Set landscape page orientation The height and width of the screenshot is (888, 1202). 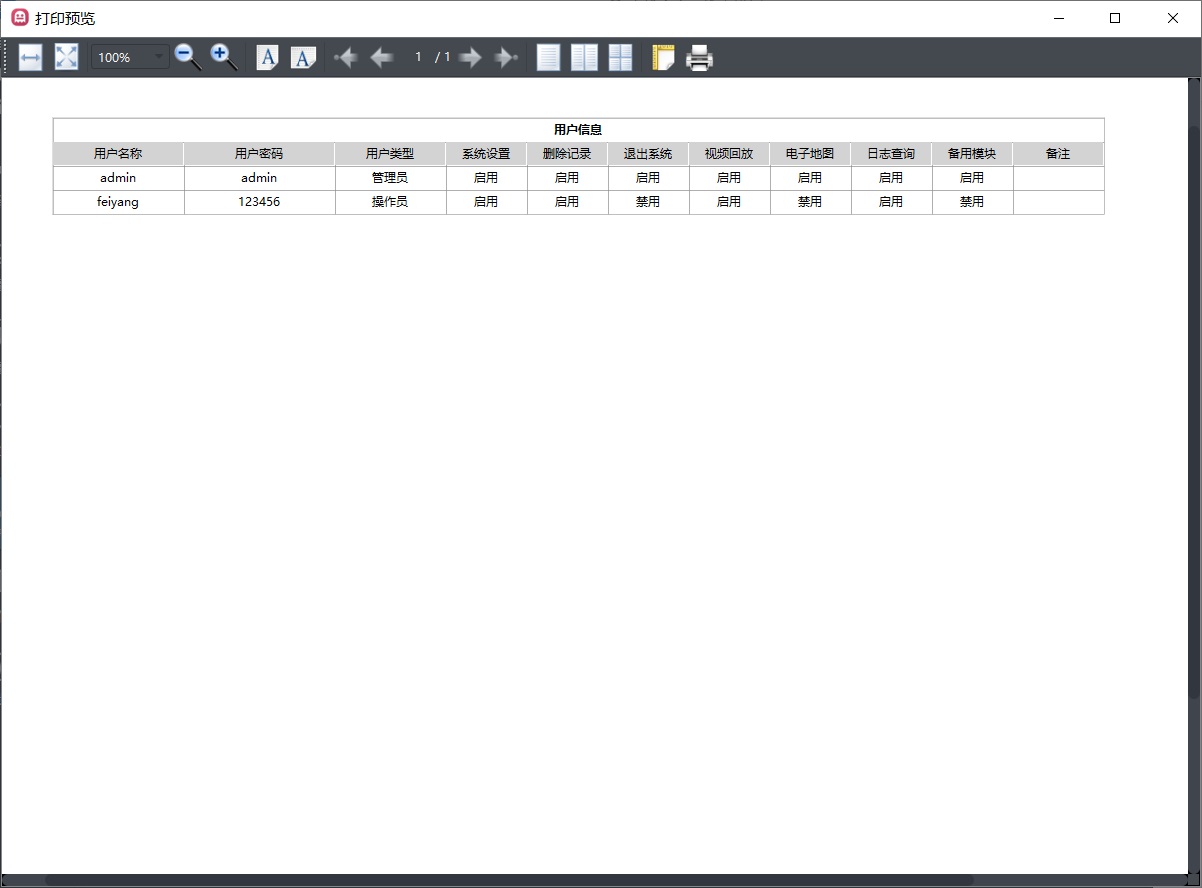point(303,58)
